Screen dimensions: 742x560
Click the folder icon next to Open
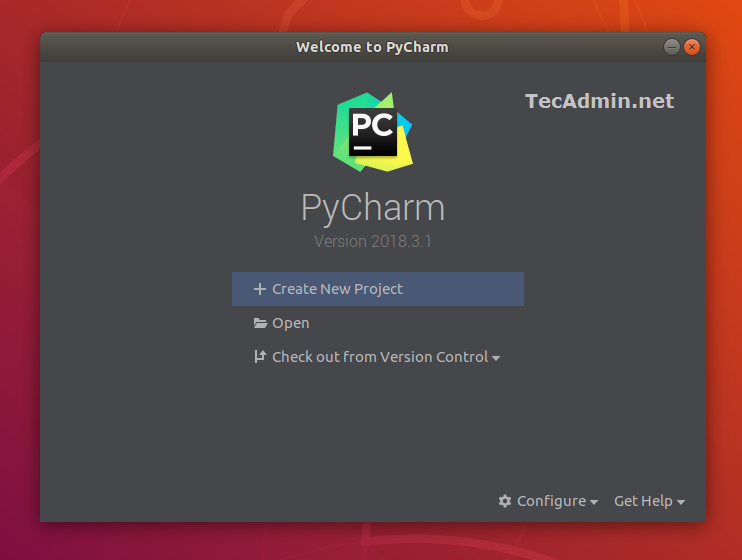(x=260, y=323)
